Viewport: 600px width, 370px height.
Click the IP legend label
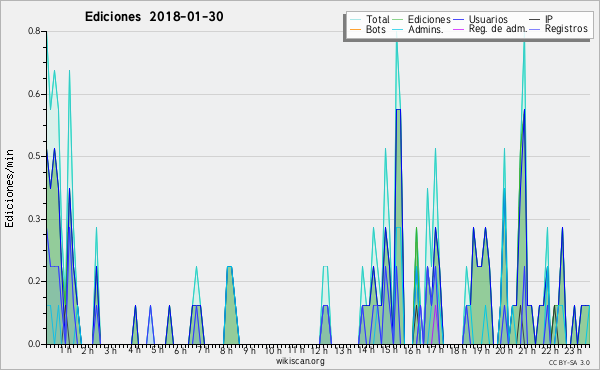coord(549,19)
